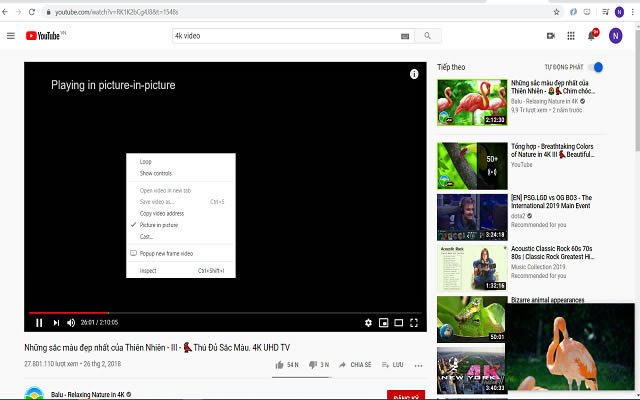Skip to the next video
This screenshot has width=640, height=400.
click(x=55, y=322)
